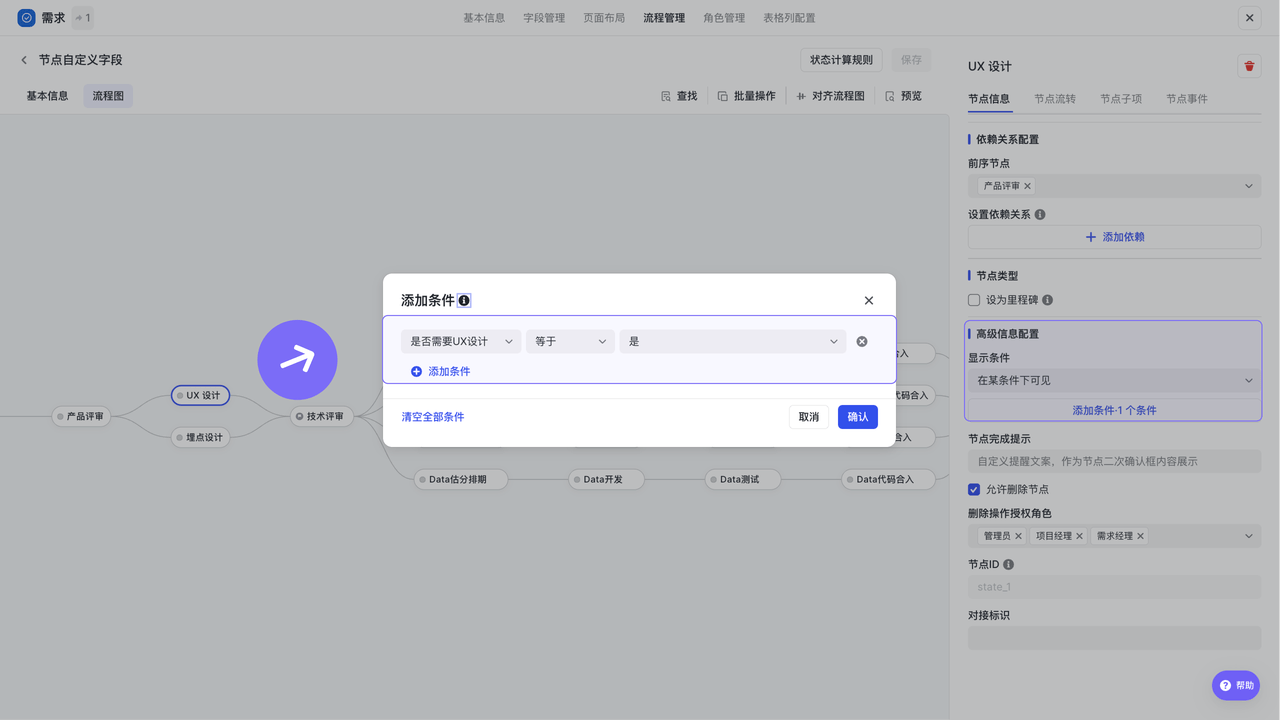The image size is (1280, 720).
Task: Remove the 项目经理 role tag
Action: pyautogui.click(x=1079, y=536)
